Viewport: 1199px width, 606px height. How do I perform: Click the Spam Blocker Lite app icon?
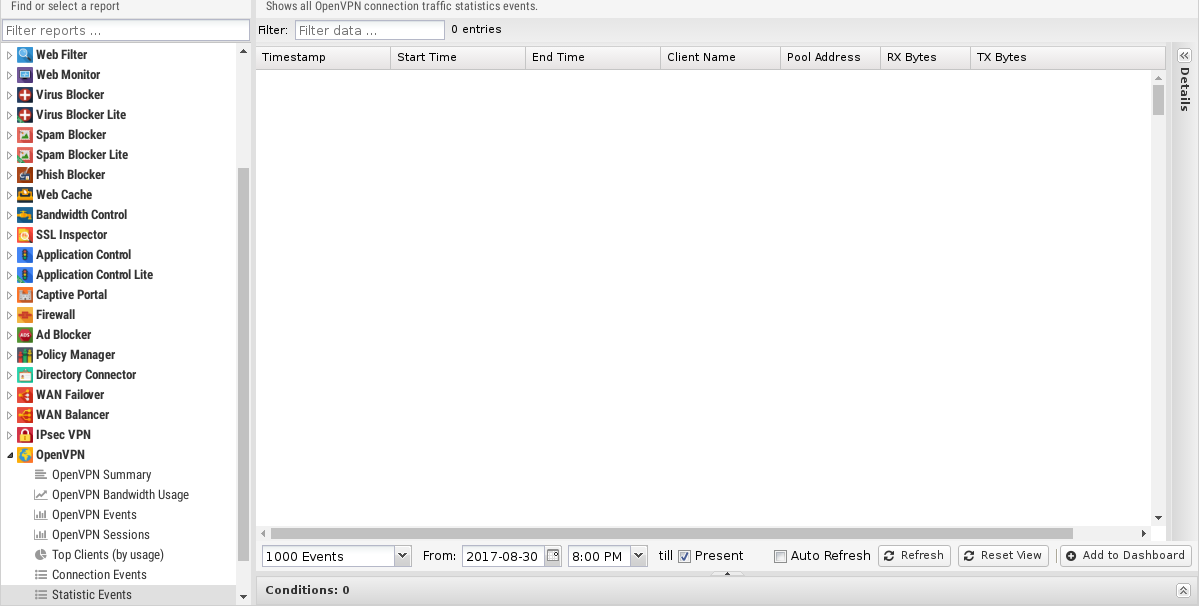24,154
